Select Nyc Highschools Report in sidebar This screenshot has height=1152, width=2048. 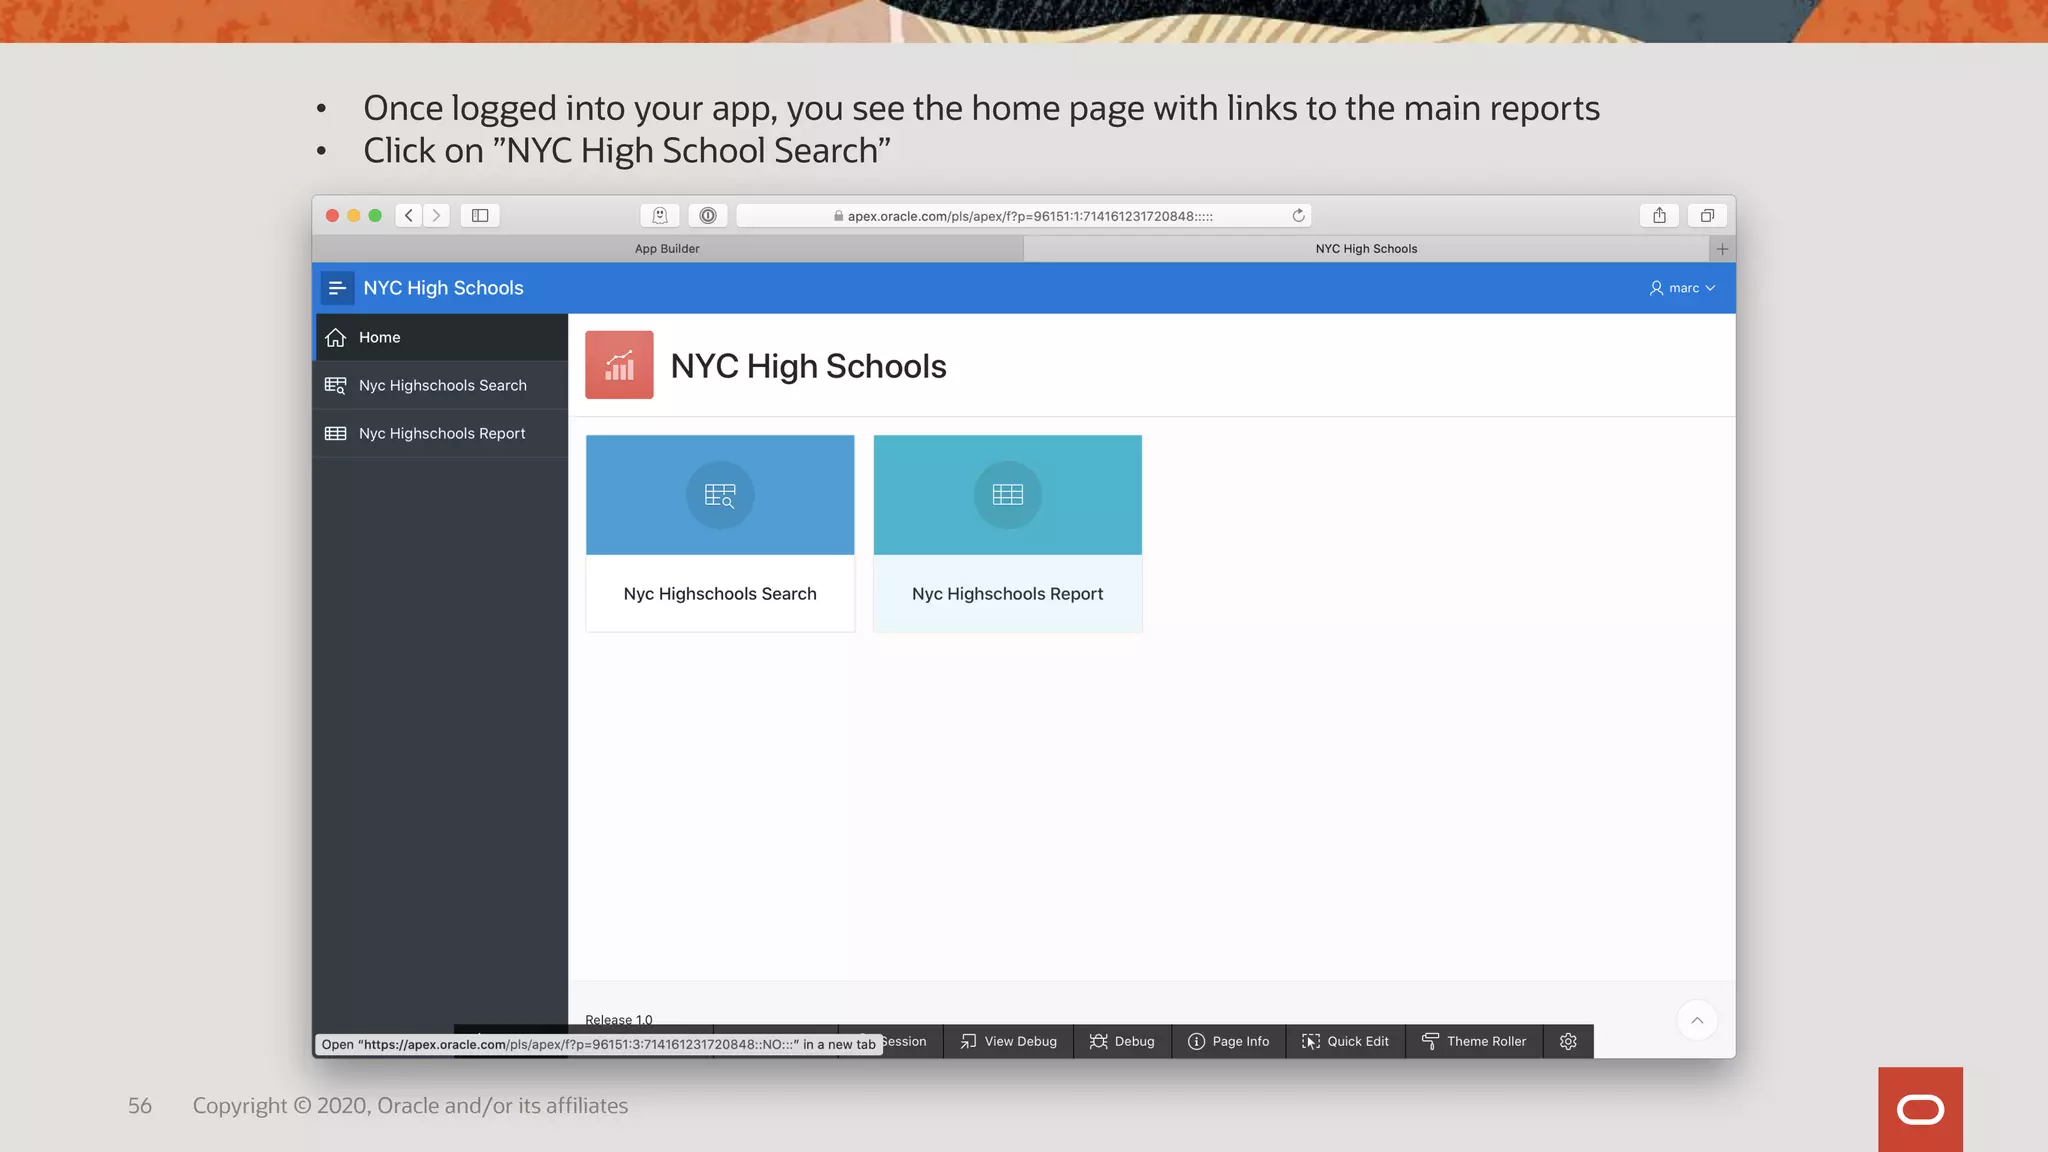tap(440, 434)
